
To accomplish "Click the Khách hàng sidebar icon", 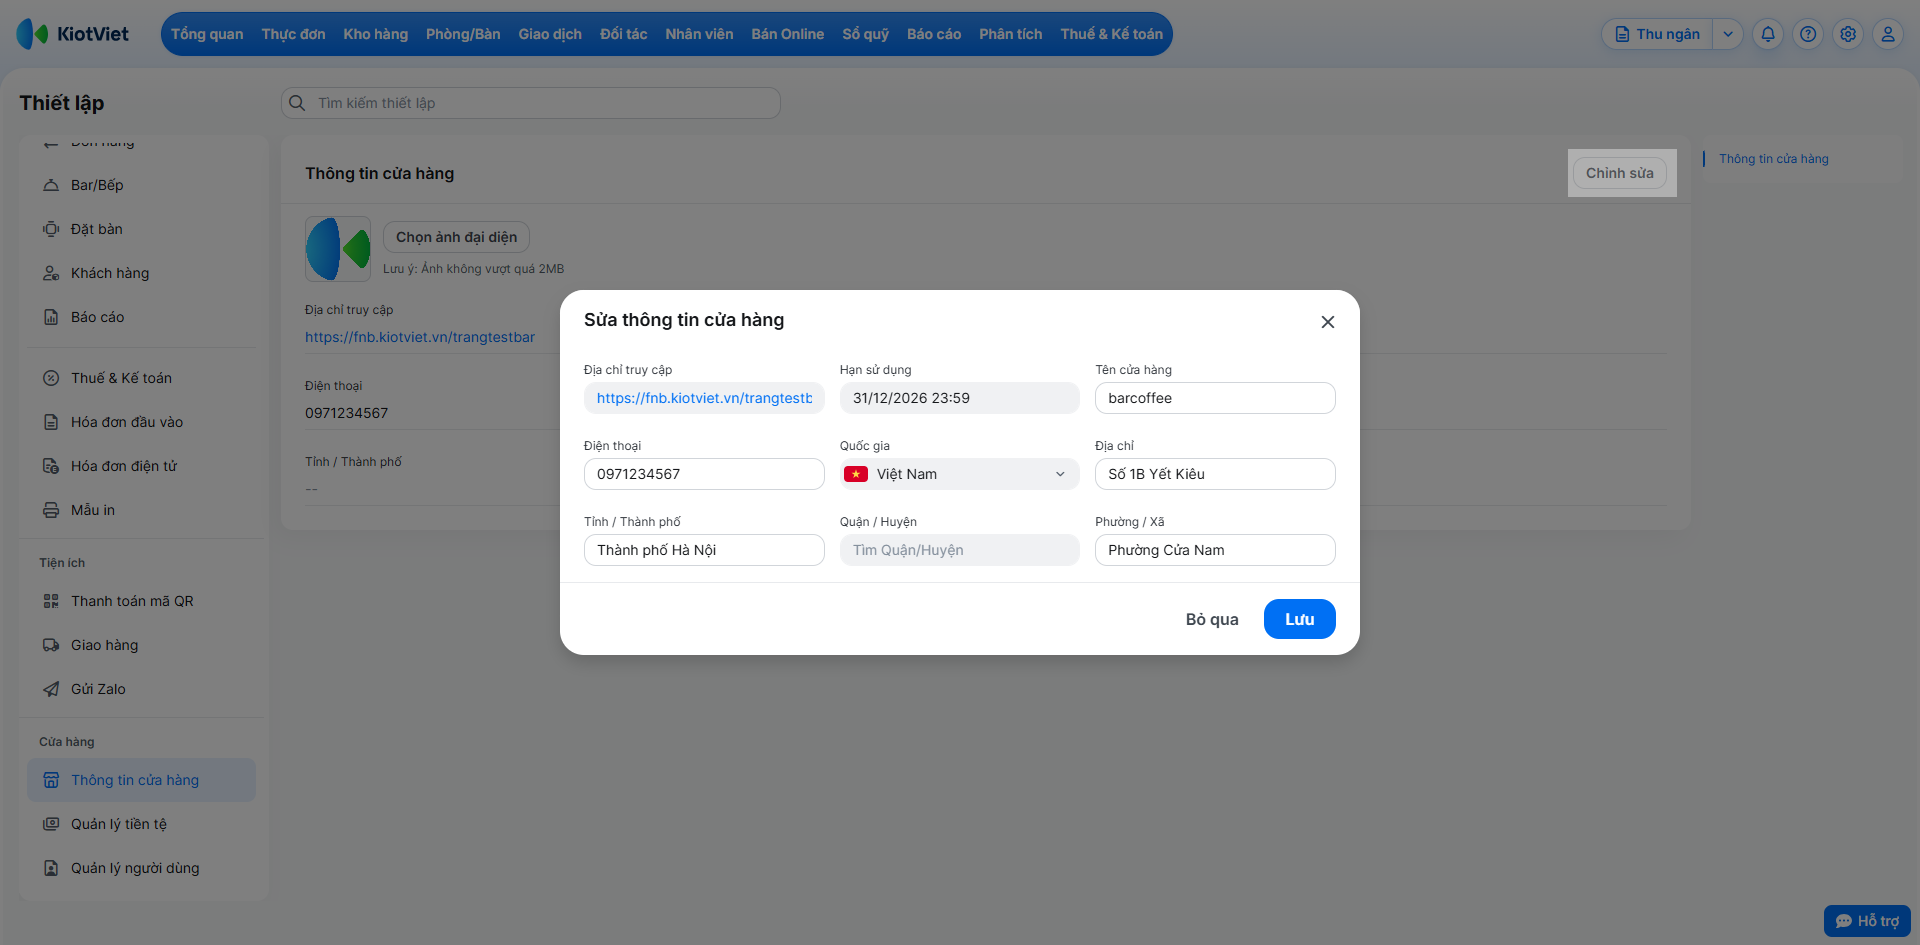I will (51, 273).
